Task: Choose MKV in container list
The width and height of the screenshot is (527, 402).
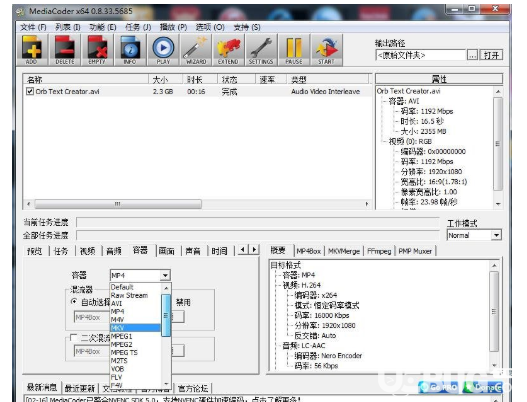Action: 135,328
